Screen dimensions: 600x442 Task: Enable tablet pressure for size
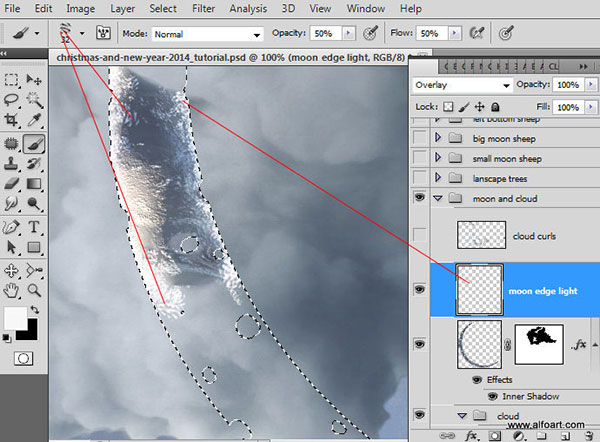click(506, 33)
